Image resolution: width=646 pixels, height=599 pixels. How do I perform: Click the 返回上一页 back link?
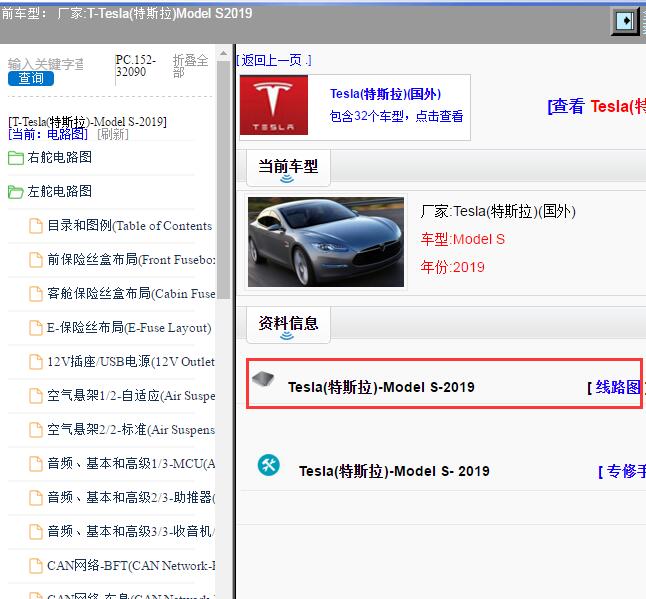point(274,60)
